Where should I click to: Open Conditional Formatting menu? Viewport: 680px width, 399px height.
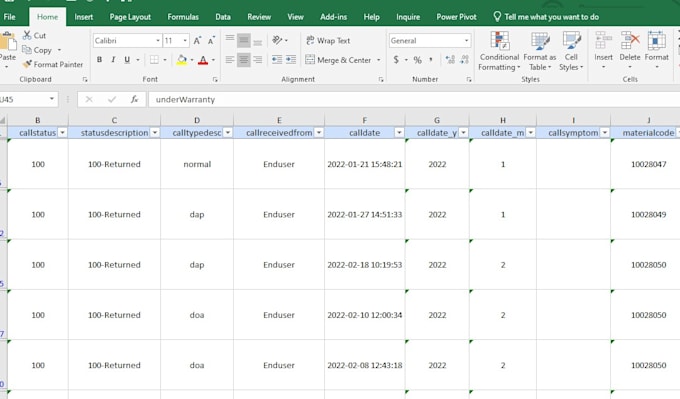[499, 51]
